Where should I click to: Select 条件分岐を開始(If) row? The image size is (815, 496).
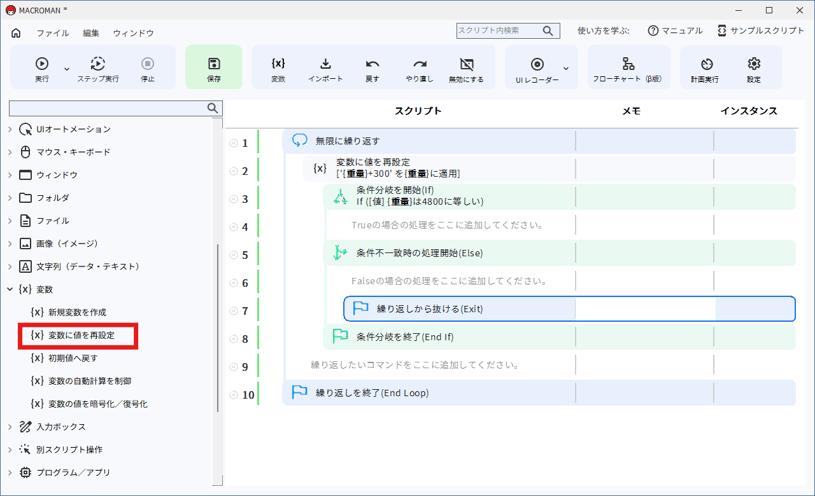coord(559,196)
